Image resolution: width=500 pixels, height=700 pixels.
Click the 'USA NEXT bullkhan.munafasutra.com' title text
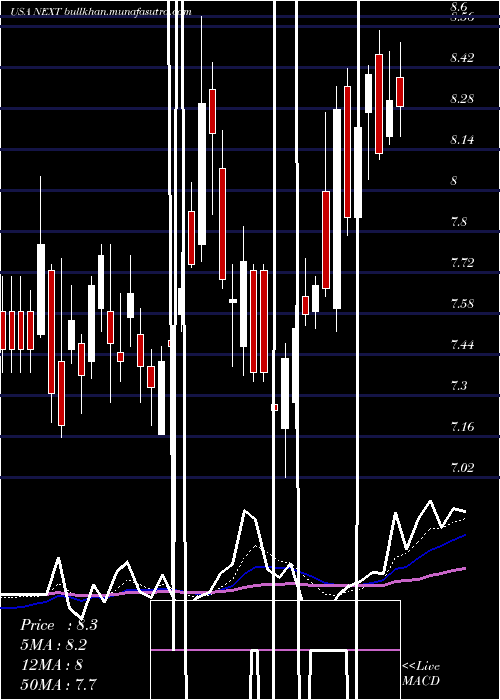click(101, 12)
